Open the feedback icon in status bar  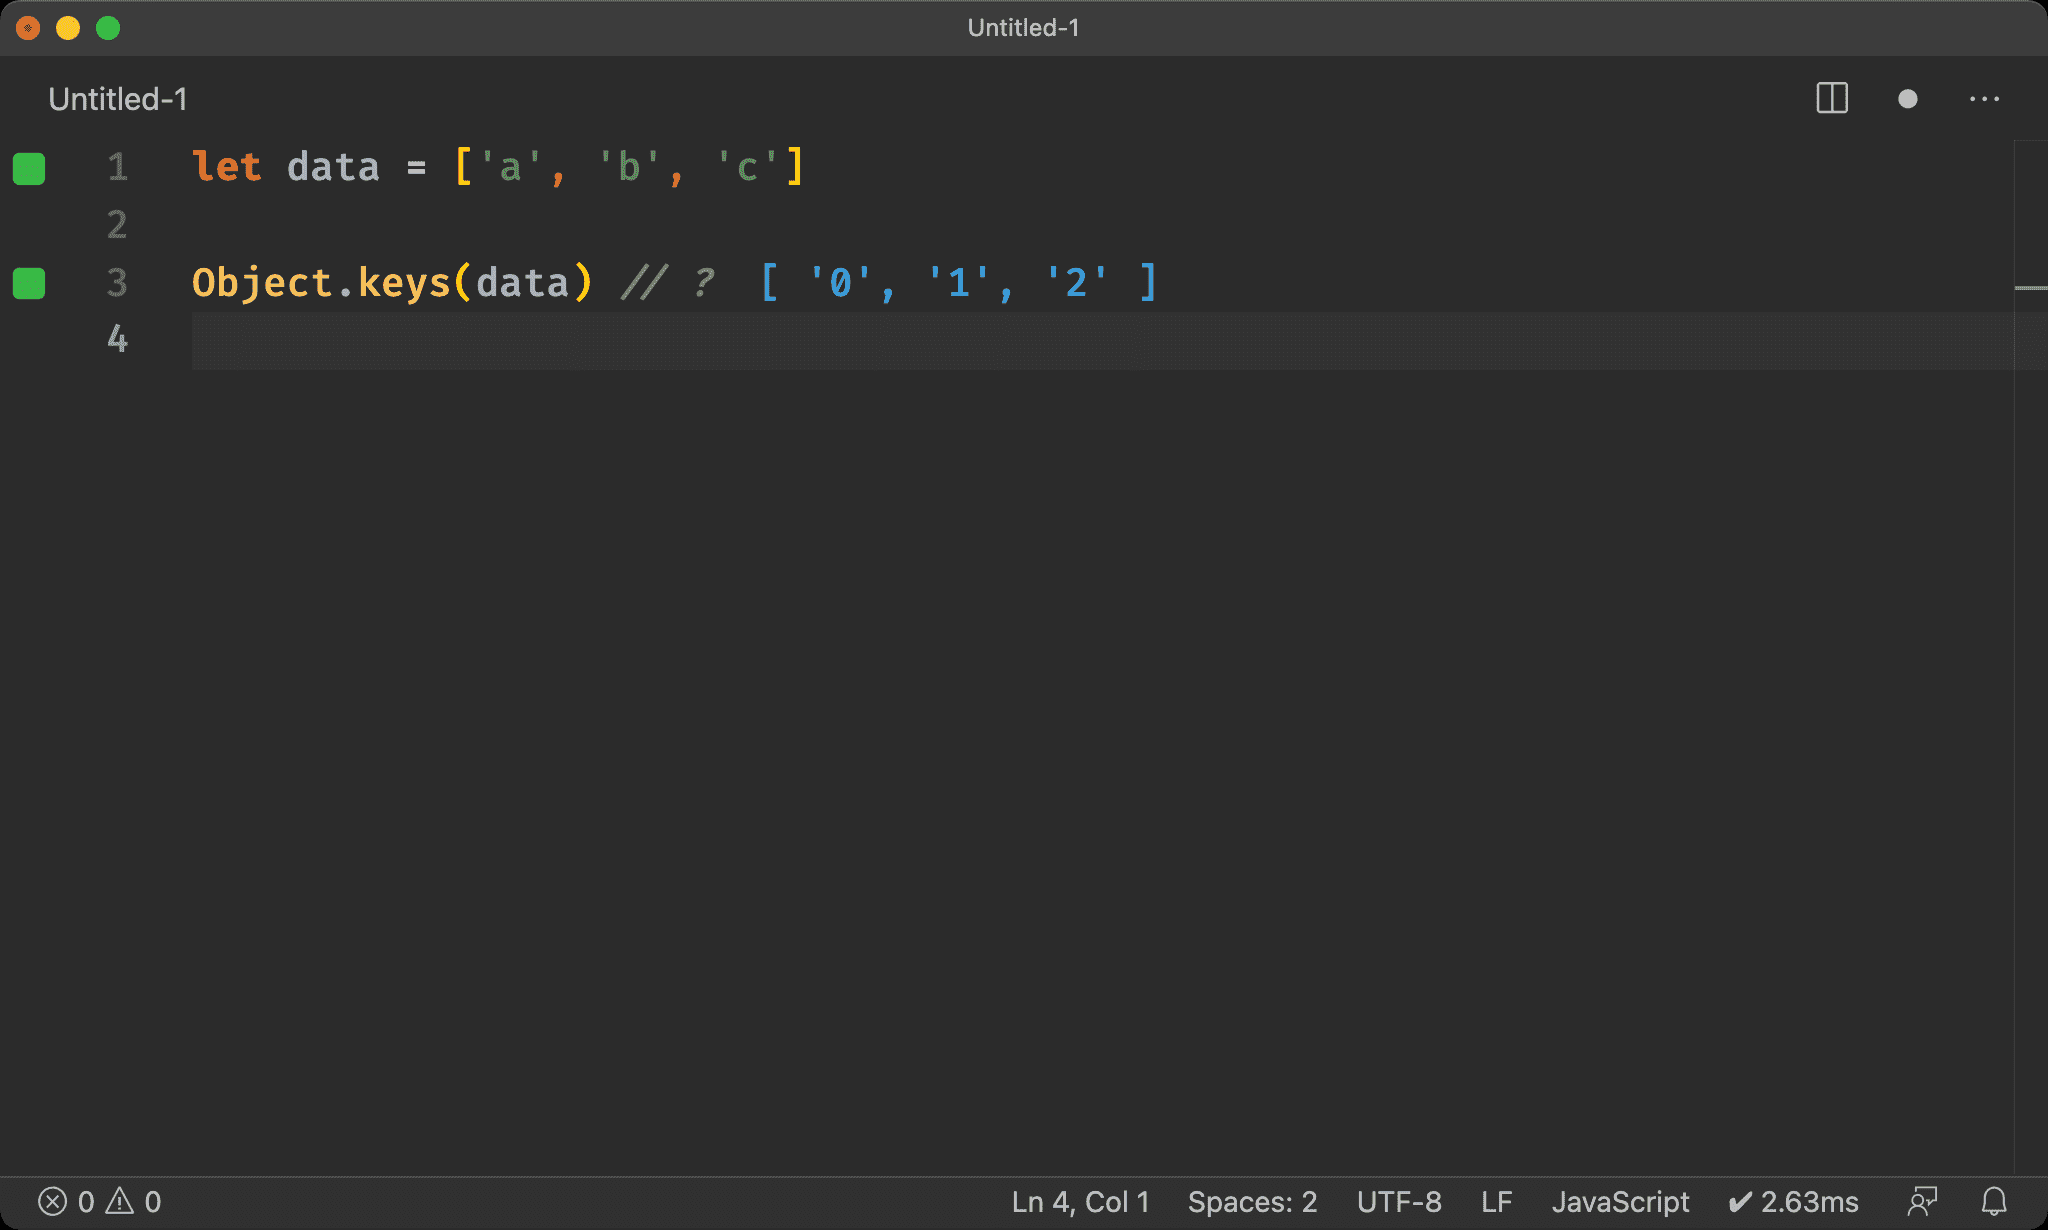(1922, 1201)
